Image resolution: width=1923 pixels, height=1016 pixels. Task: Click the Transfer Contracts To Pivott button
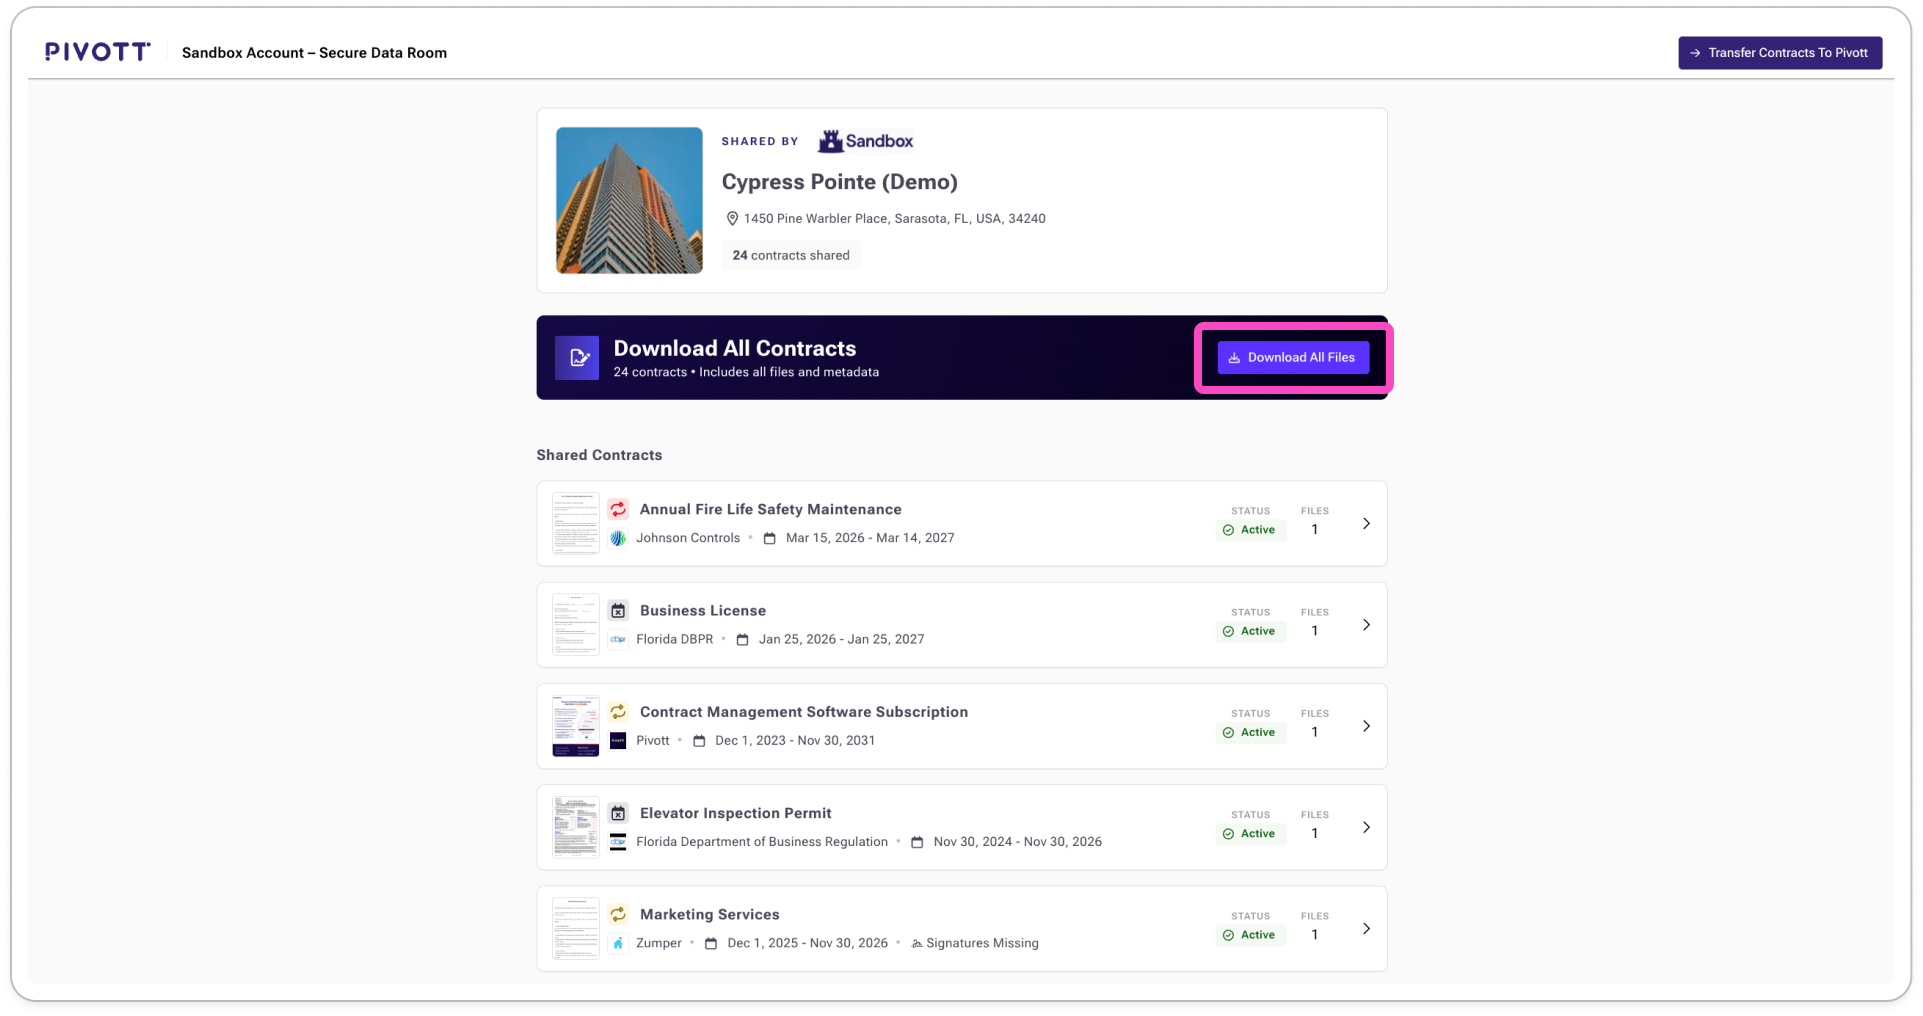coord(1780,53)
